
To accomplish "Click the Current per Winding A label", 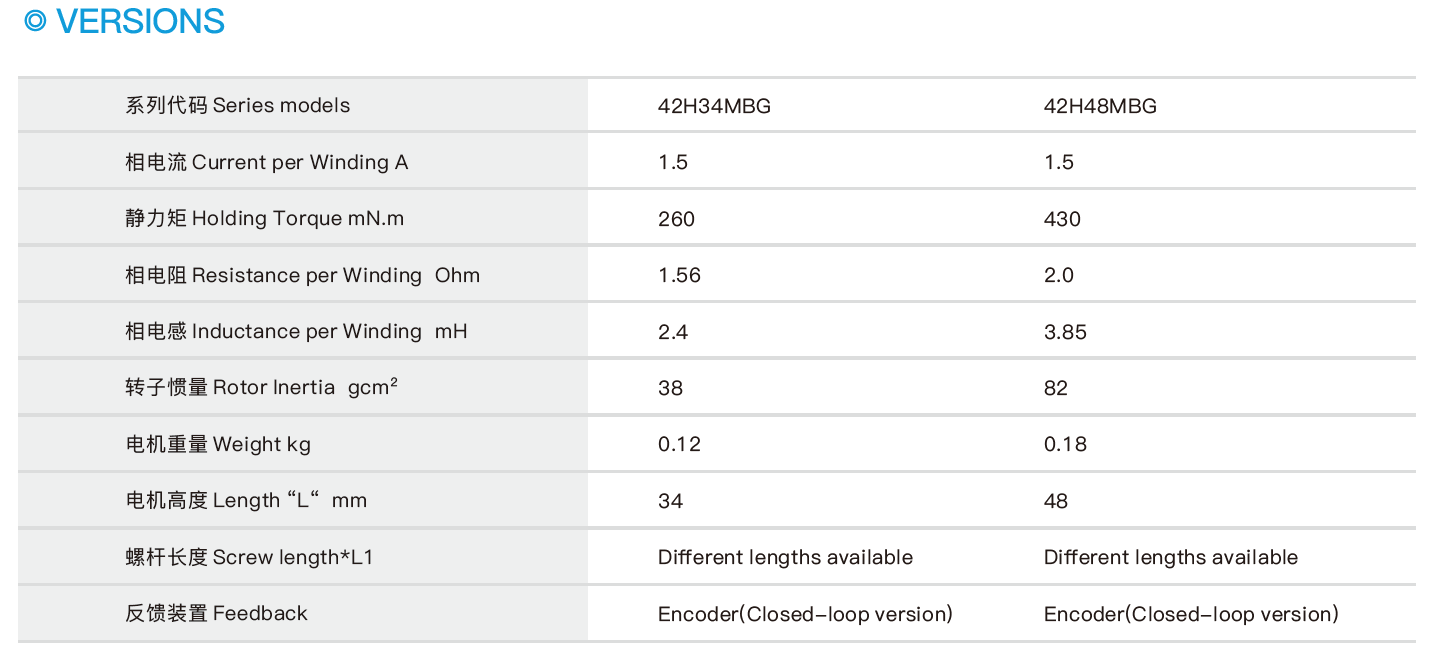I will tap(267, 162).
